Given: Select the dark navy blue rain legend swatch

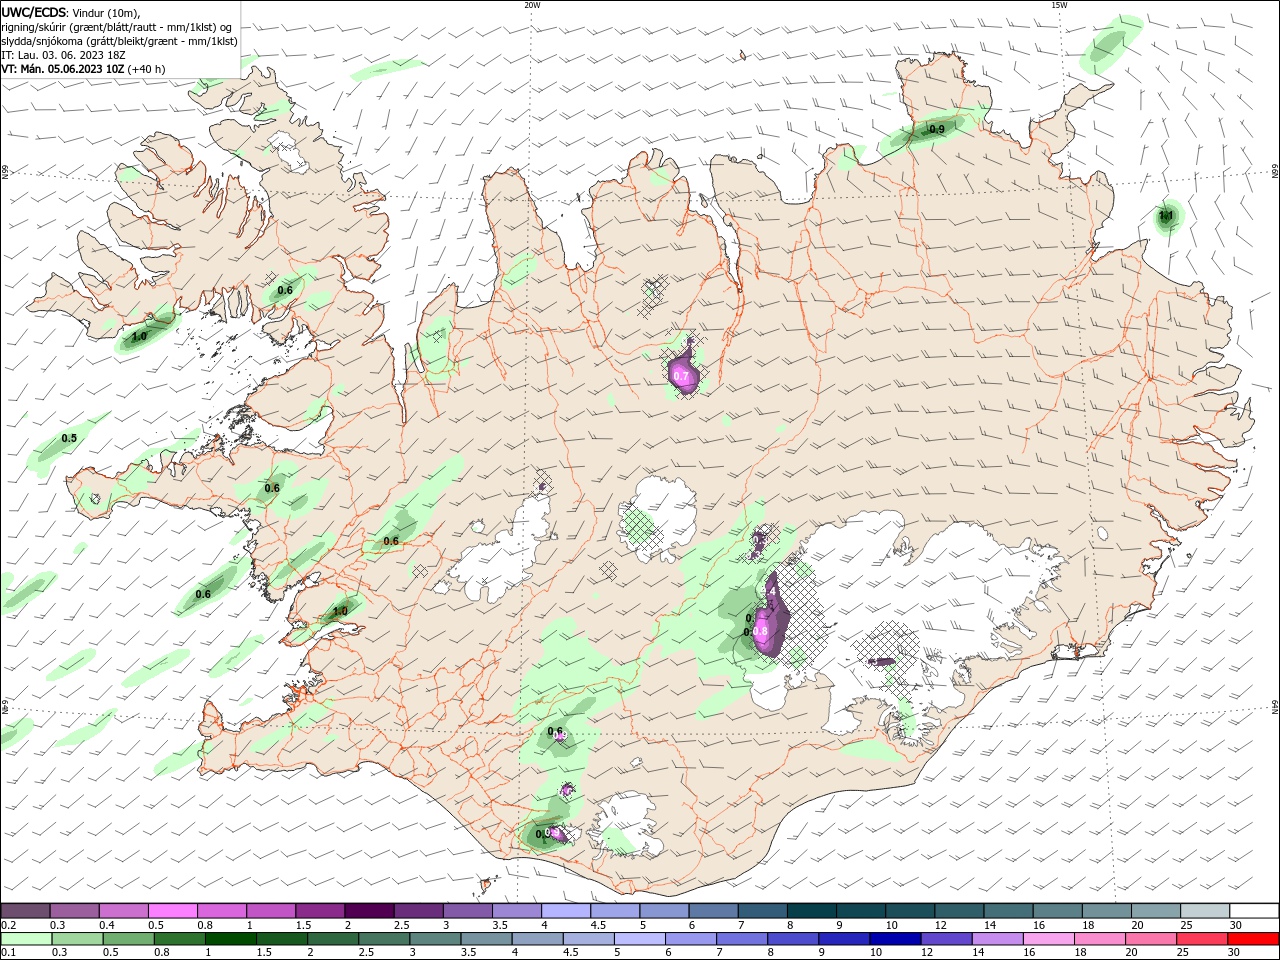Looking at the screenshot, I should (893, 939).
